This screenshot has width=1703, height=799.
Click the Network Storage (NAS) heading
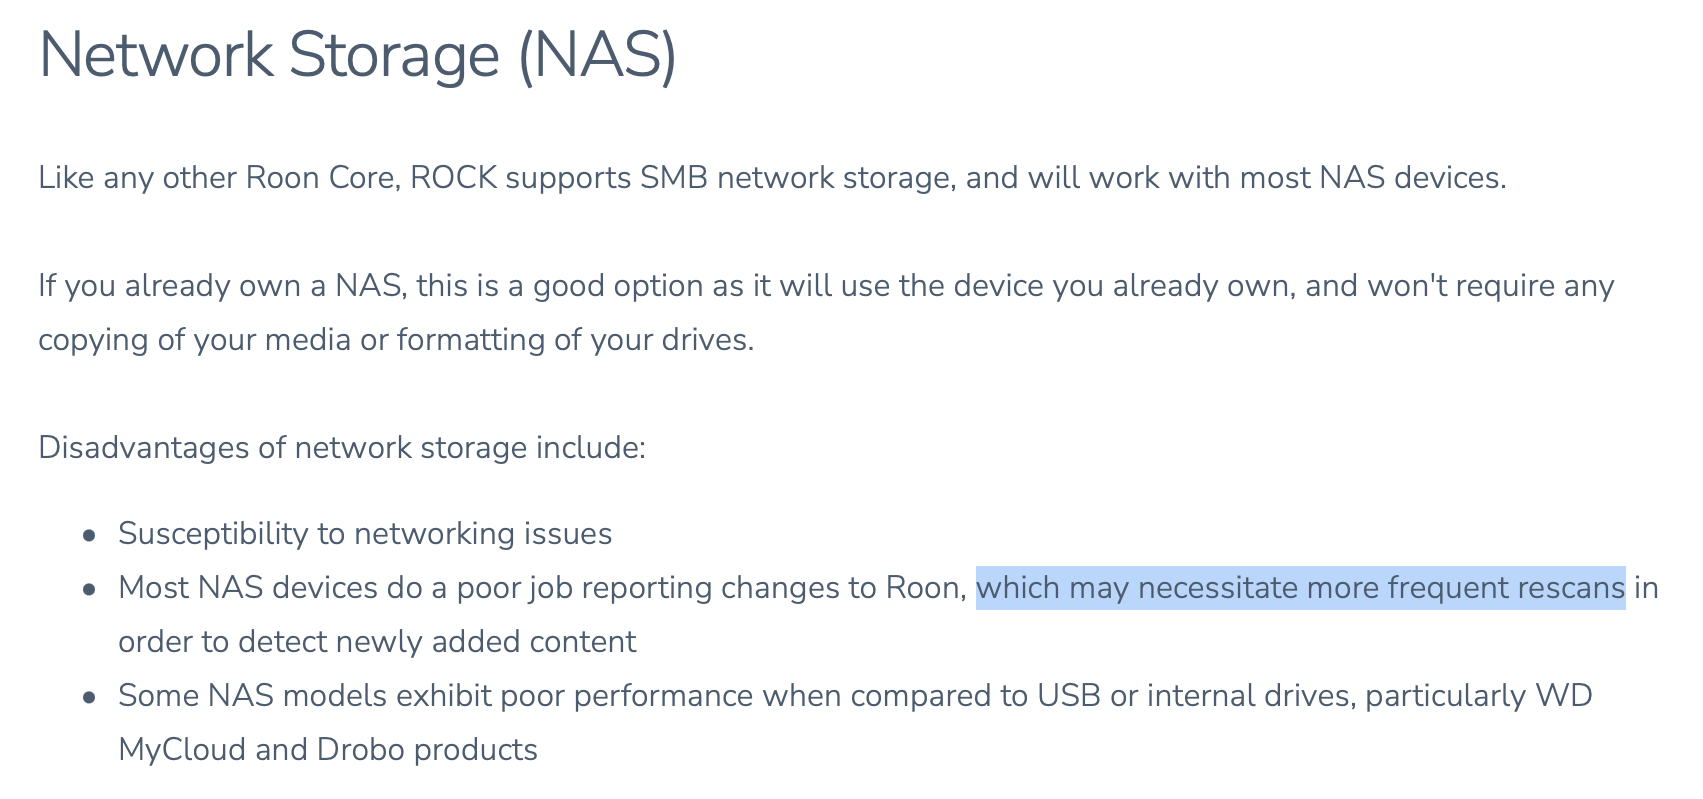357,54
